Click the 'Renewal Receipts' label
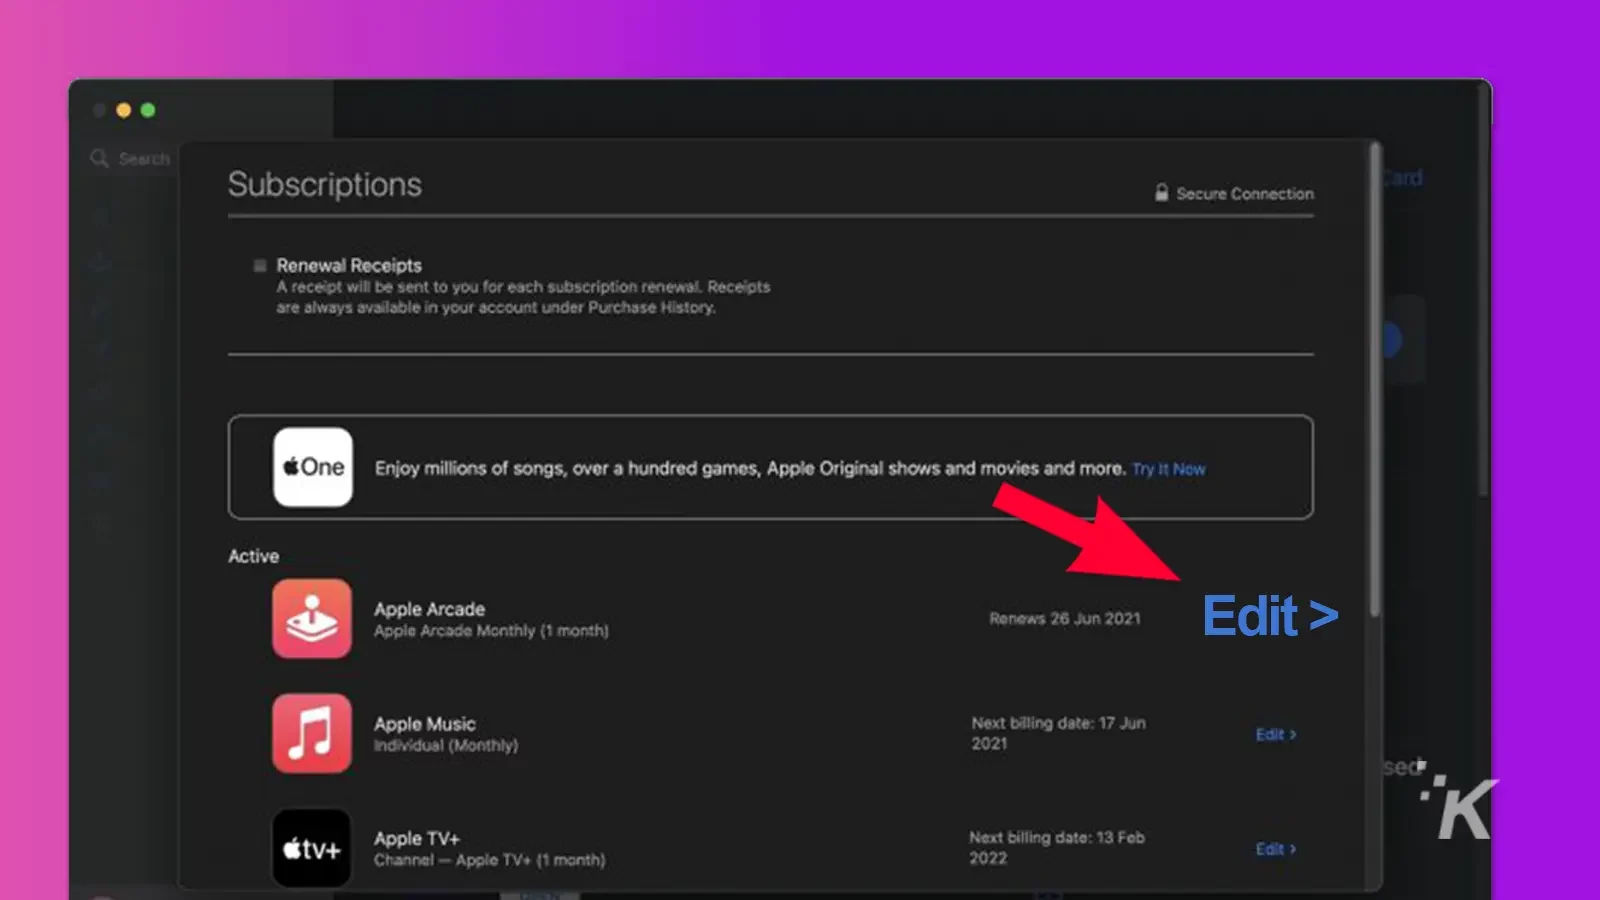The image size is (1600, 900). (x=349, y=265)
